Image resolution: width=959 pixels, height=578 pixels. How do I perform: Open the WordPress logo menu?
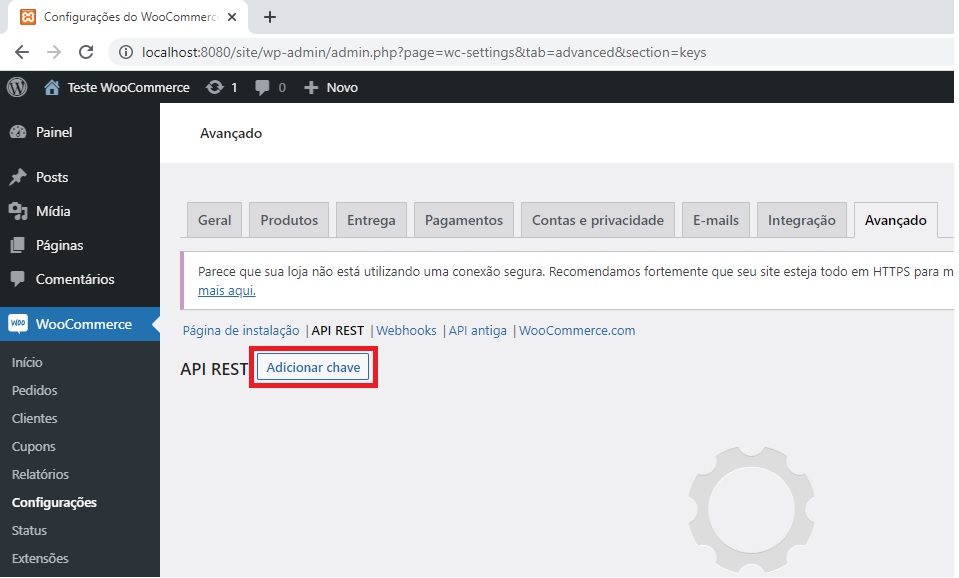tap(17, 87)
